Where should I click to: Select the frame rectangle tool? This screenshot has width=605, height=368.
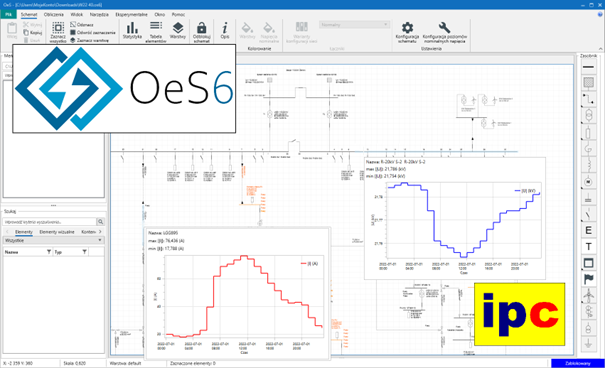pyautogui.click(x=588, y=263)
